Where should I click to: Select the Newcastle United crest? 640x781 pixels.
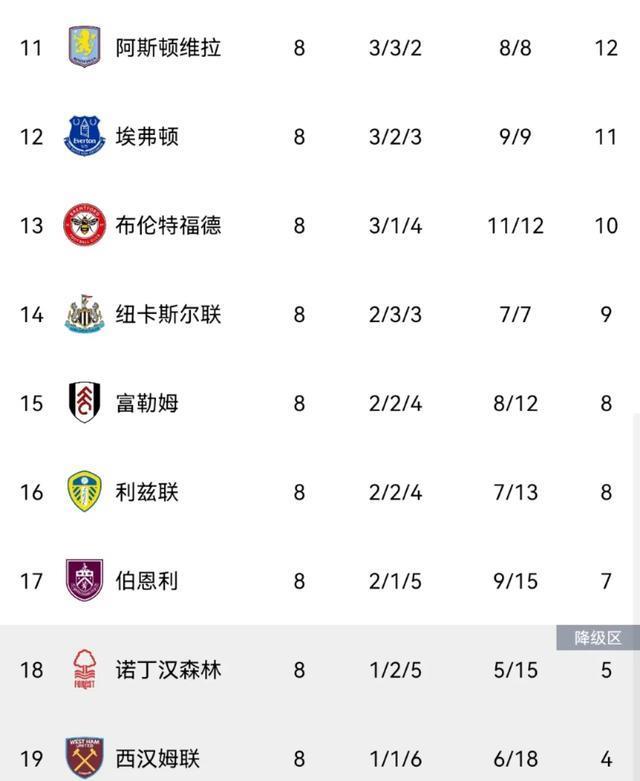[84, 314]
